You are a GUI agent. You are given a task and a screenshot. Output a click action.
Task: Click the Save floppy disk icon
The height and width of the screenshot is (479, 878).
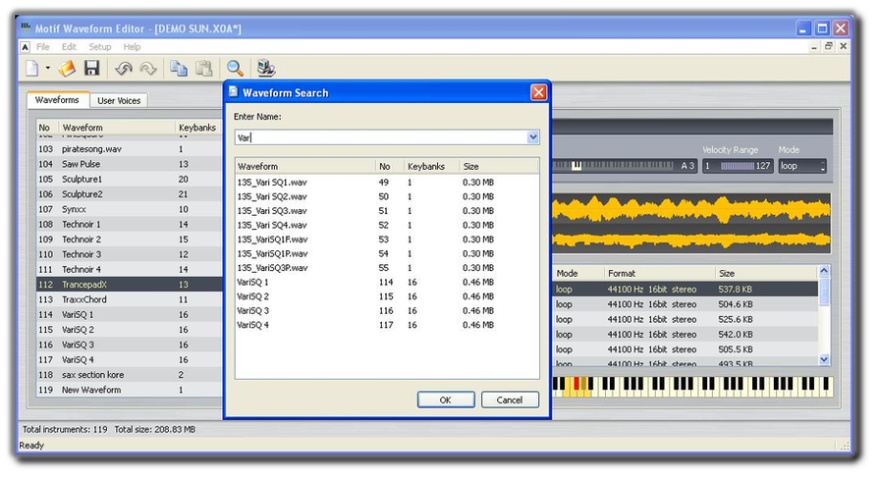click(92, 68)
